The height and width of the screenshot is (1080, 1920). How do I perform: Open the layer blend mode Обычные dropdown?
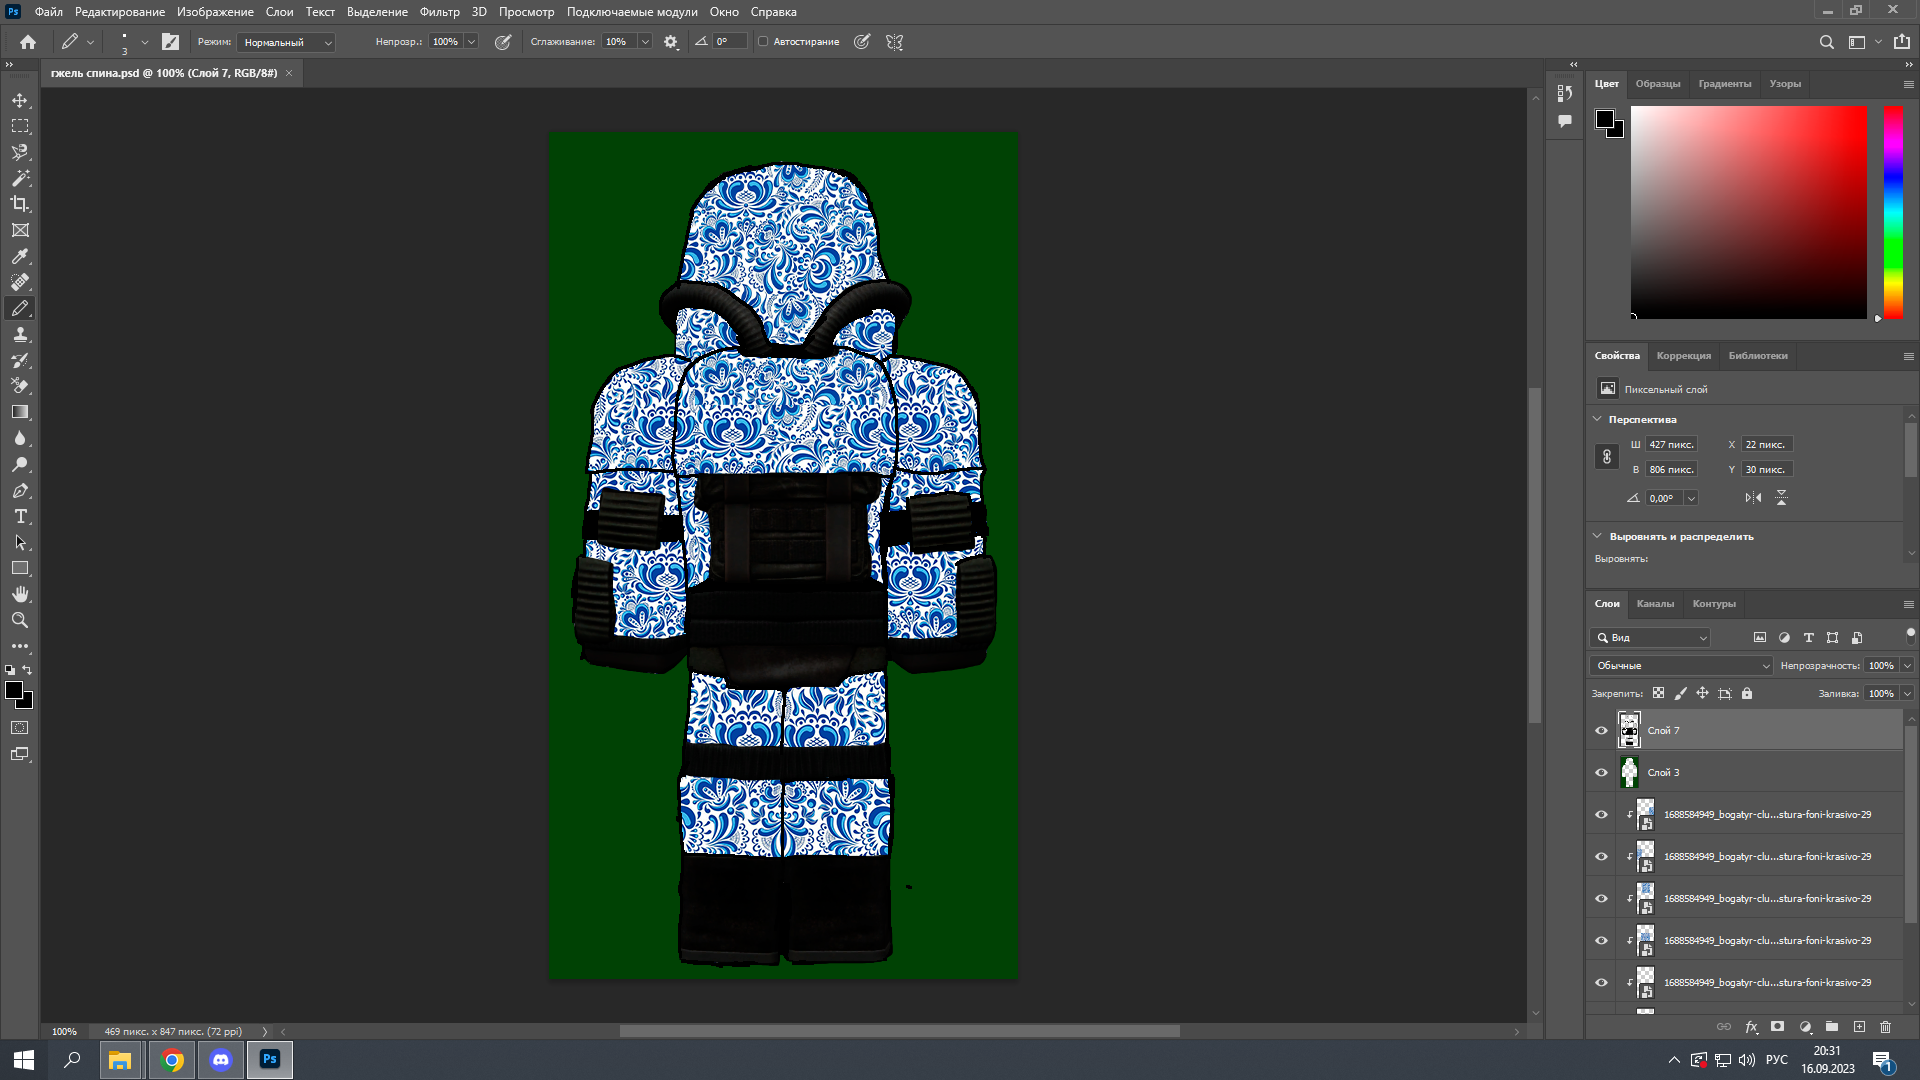click(1682, 666)
